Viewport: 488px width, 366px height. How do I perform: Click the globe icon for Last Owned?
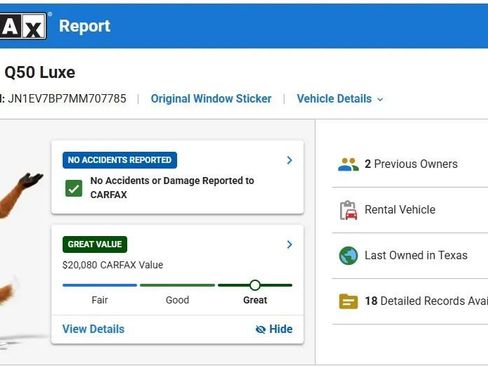(x=348, y=256)
